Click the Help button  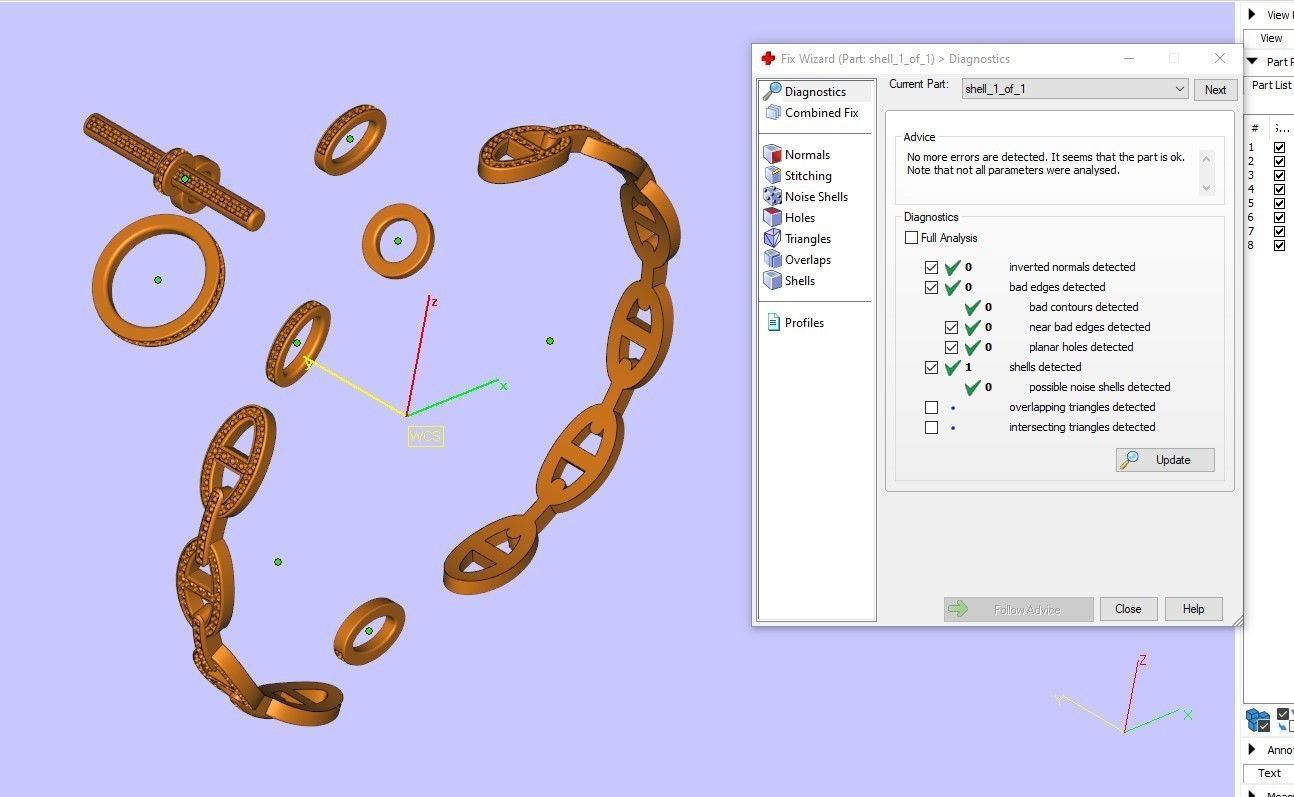coord(1193,609)
